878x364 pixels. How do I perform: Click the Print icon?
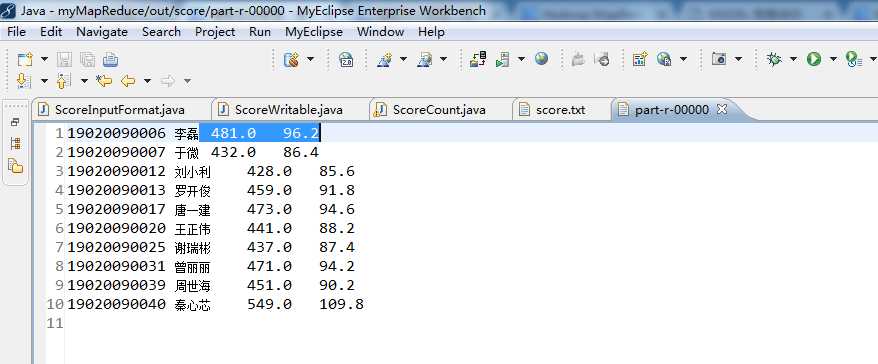110,59
